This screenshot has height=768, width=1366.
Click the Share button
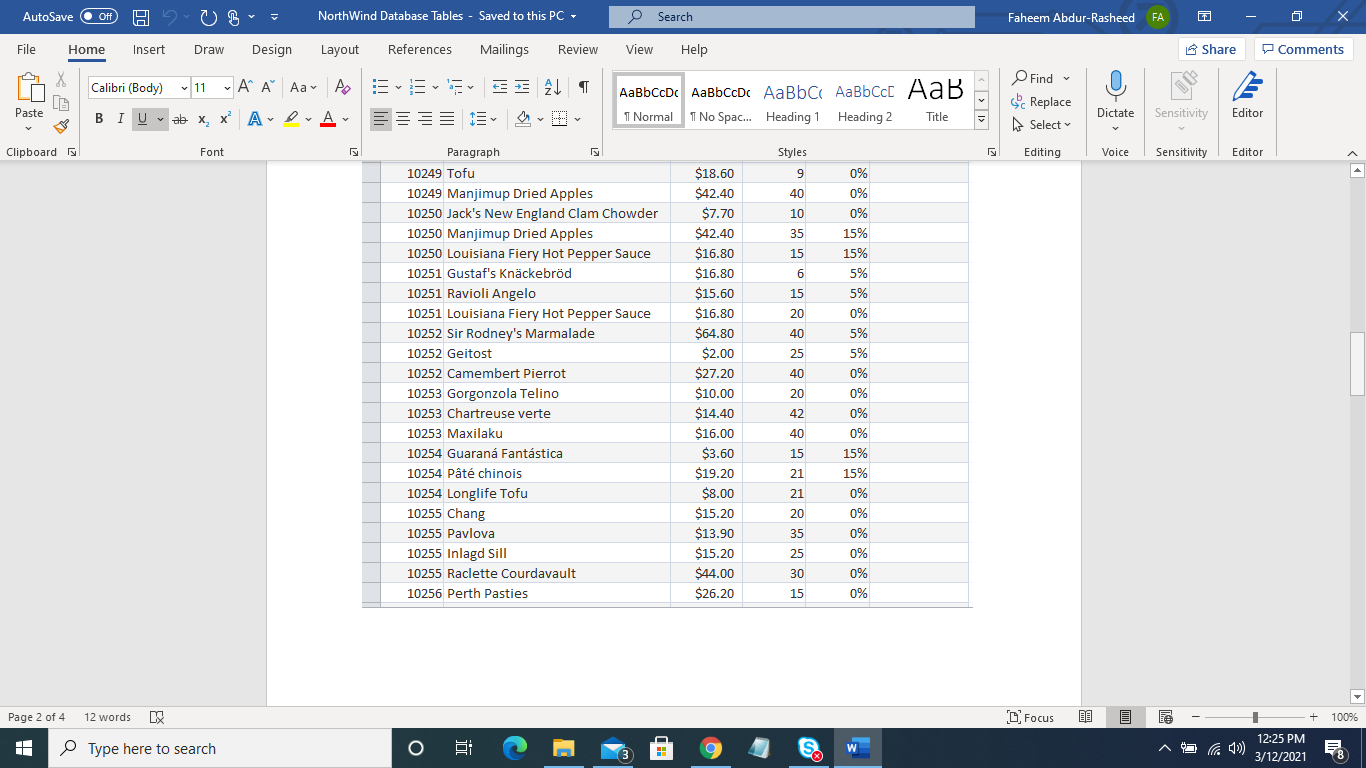click(1210, 48)
